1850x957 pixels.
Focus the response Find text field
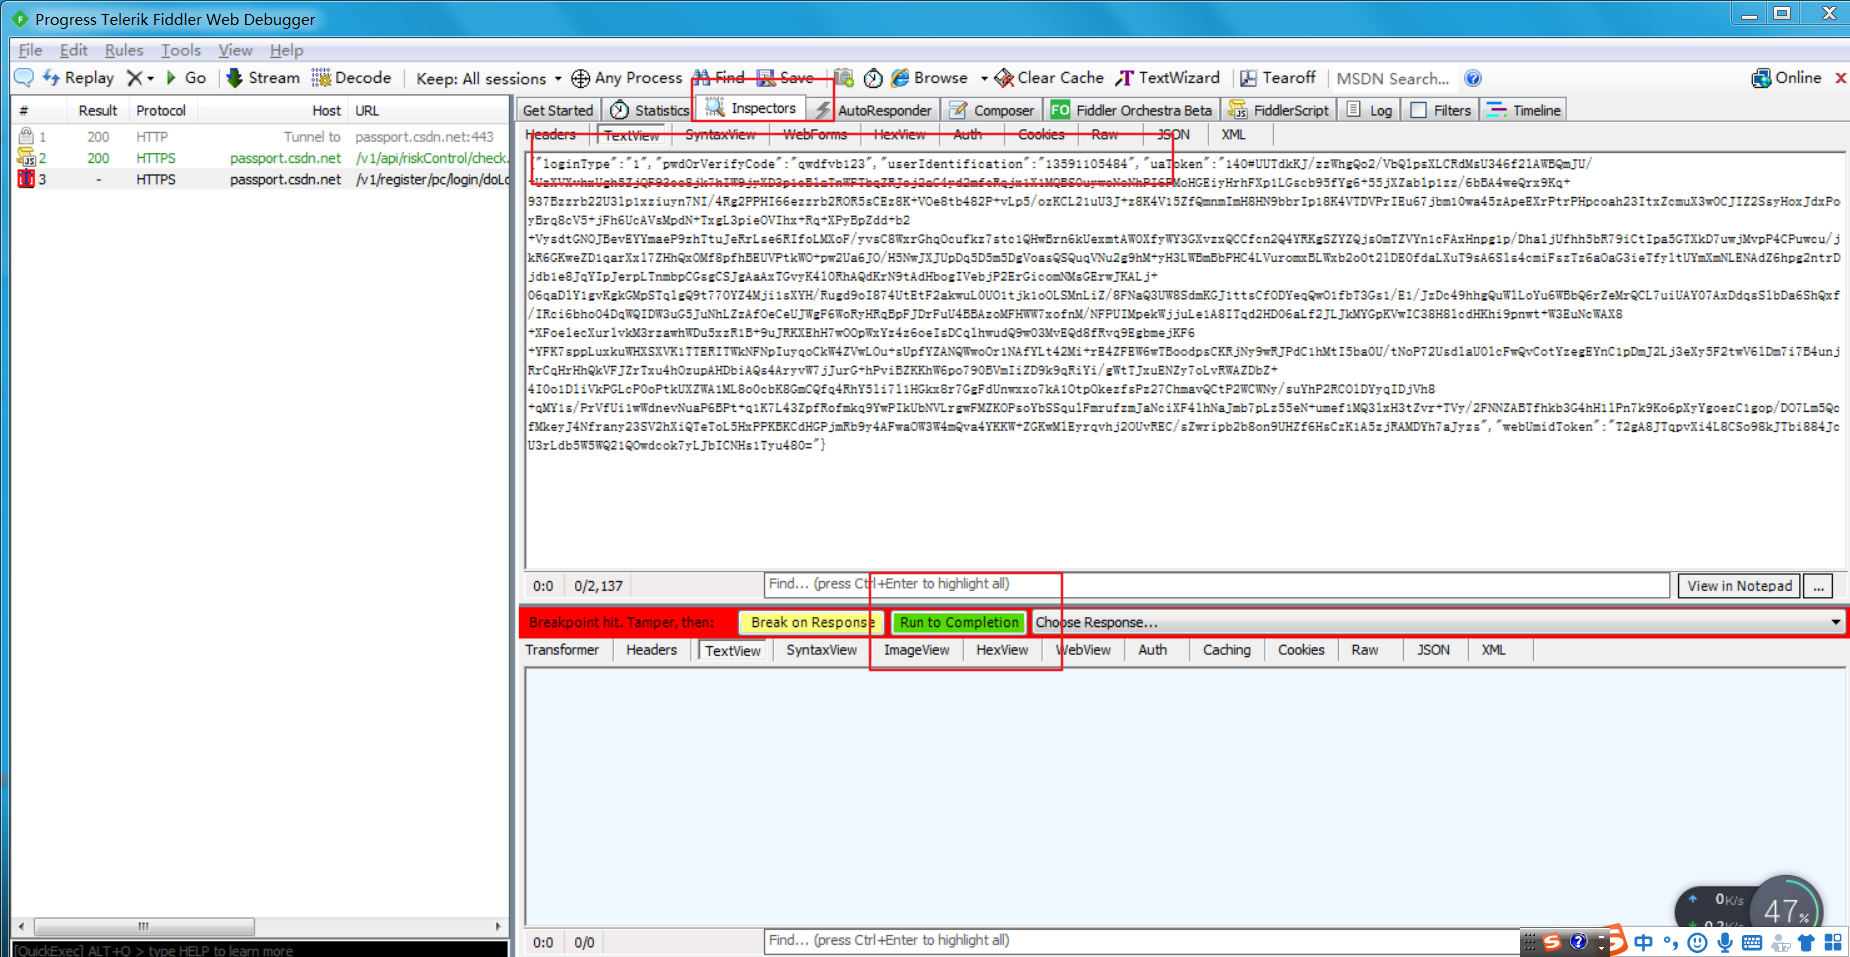click(1142, 941)
